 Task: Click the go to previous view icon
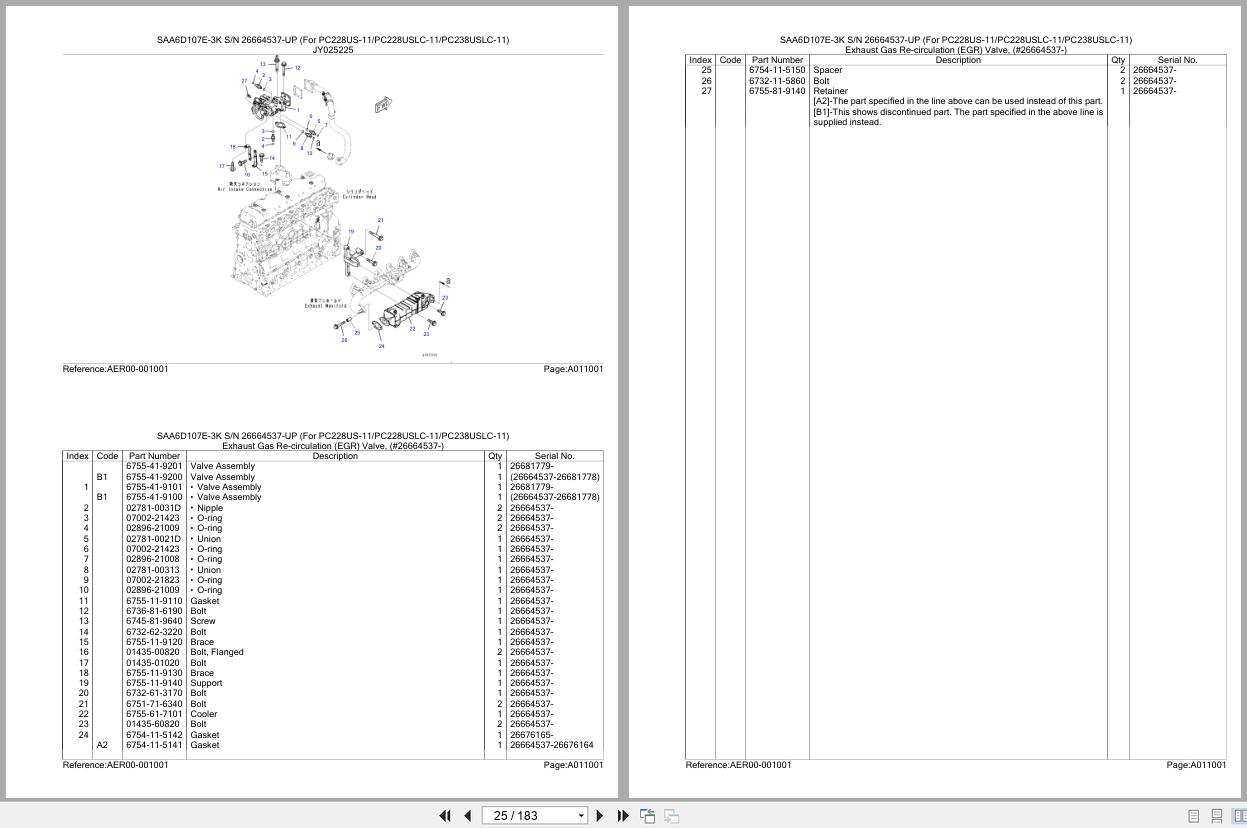tap(647, 816)
